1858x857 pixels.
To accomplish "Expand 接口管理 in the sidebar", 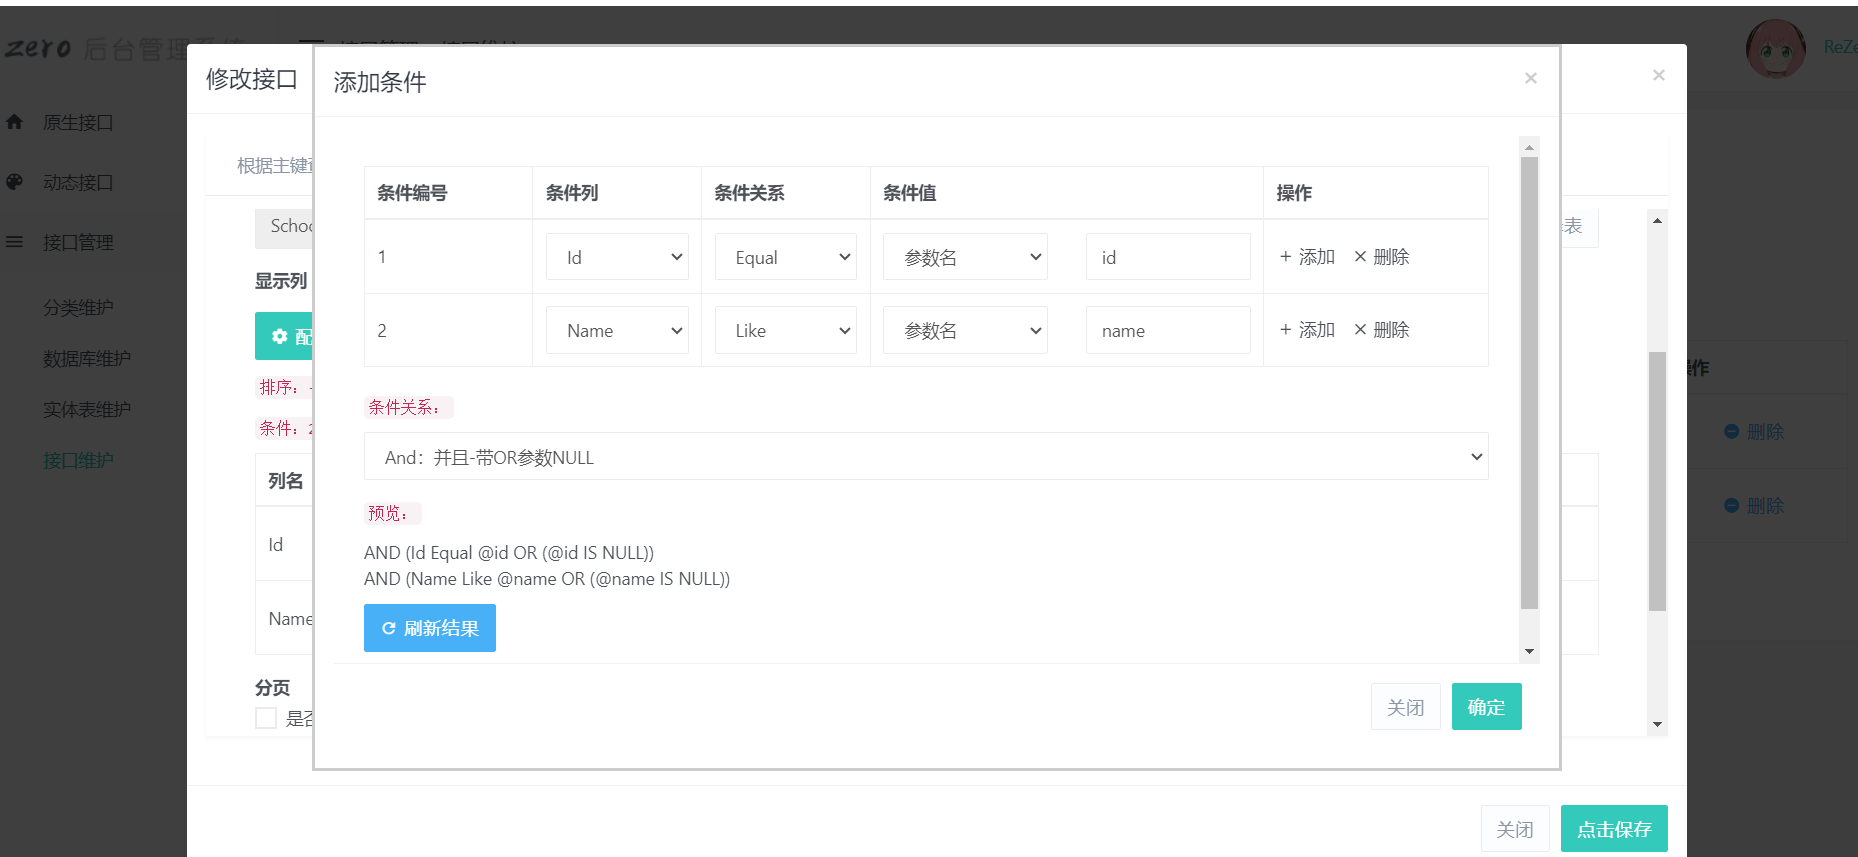I will 78,242.
